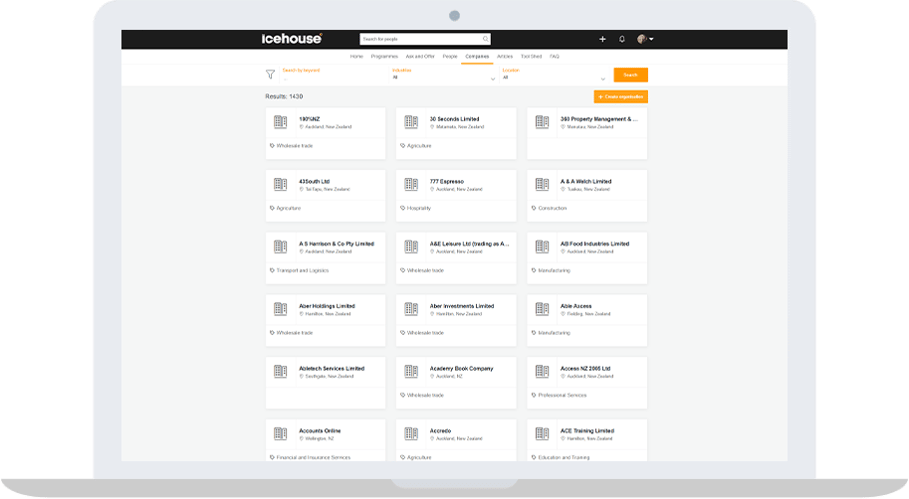Viewport: 909px width, 499px height.
Task: Click Wellington, NZ location text
Action: 320,439
